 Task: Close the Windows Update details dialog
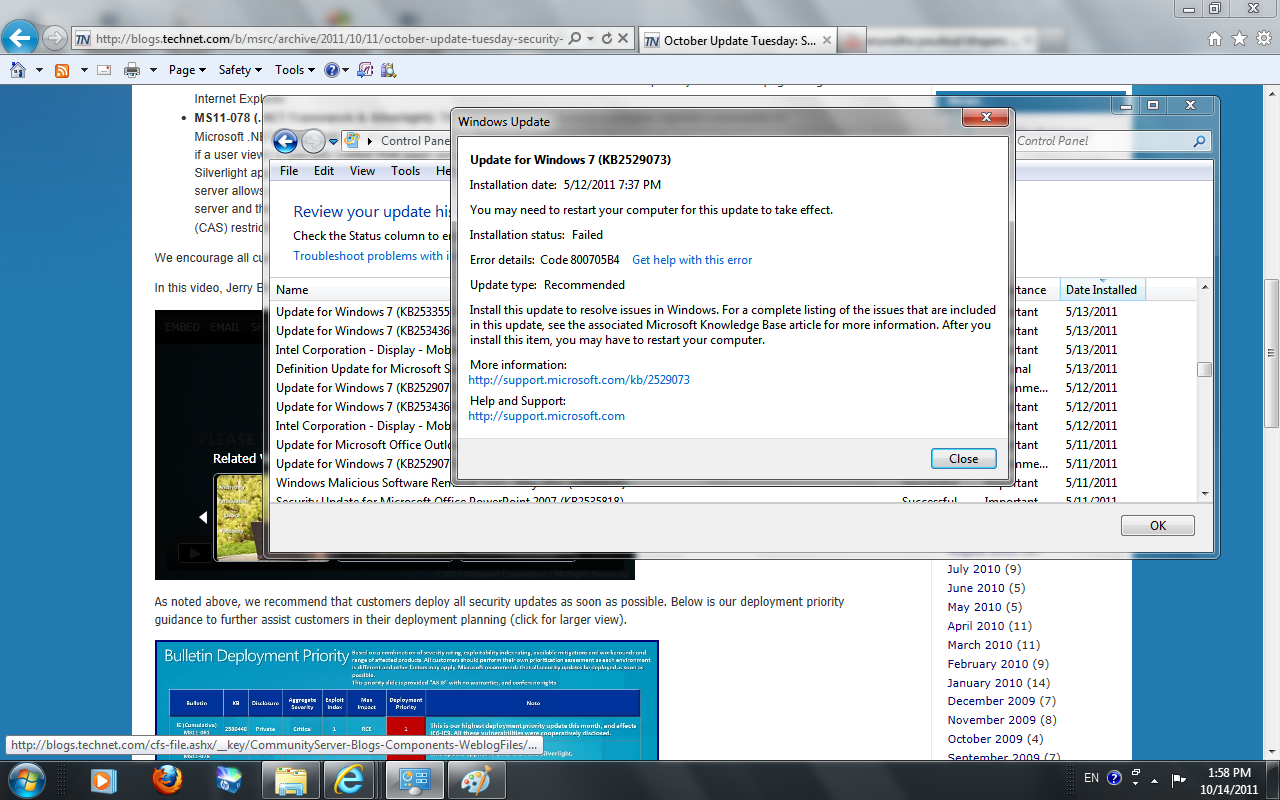964,458
